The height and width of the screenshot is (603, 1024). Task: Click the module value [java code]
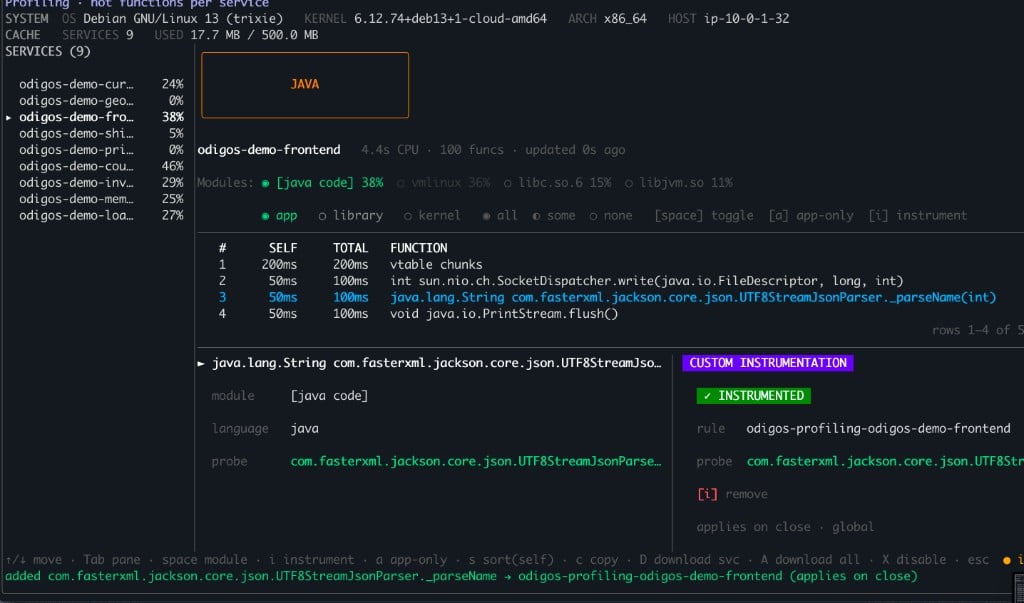click(329, 395)
